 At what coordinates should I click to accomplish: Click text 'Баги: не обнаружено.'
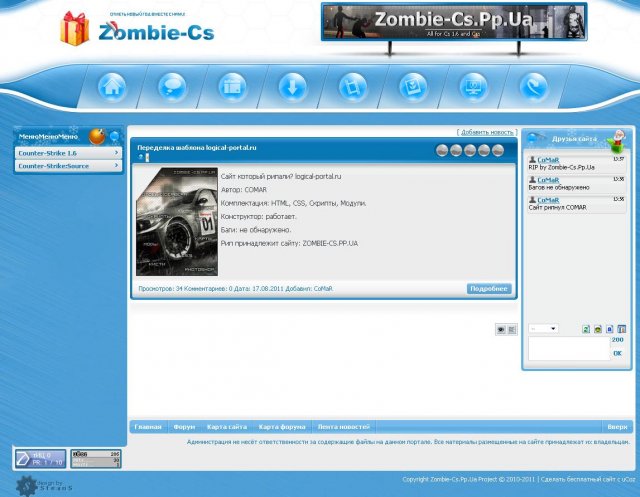(256, 230)
